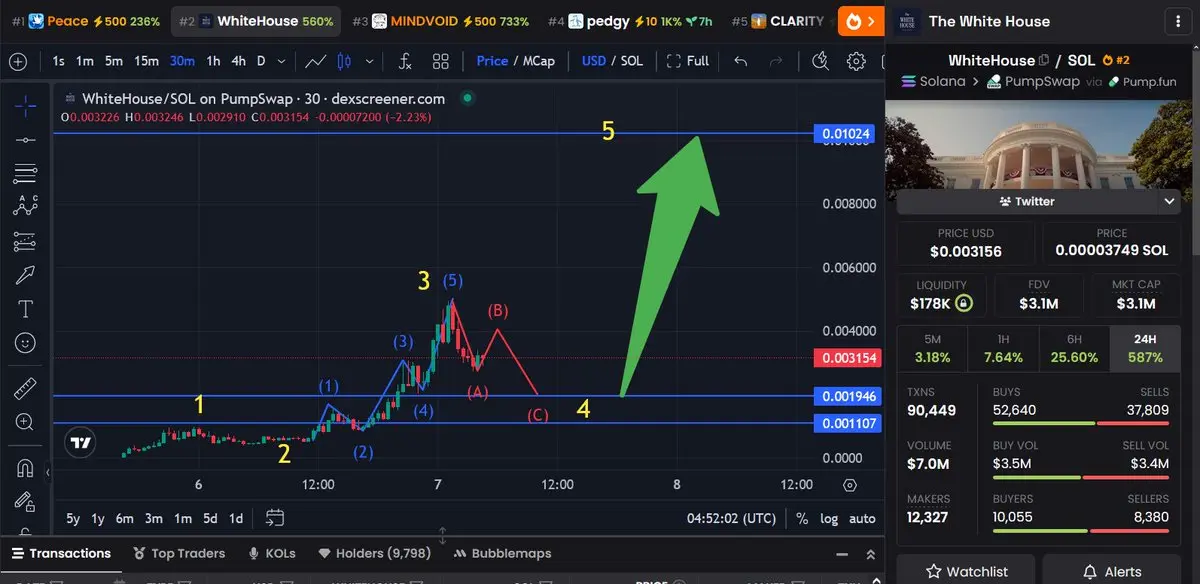
Task: Click the redo arrow
Action: pos(776,61)
